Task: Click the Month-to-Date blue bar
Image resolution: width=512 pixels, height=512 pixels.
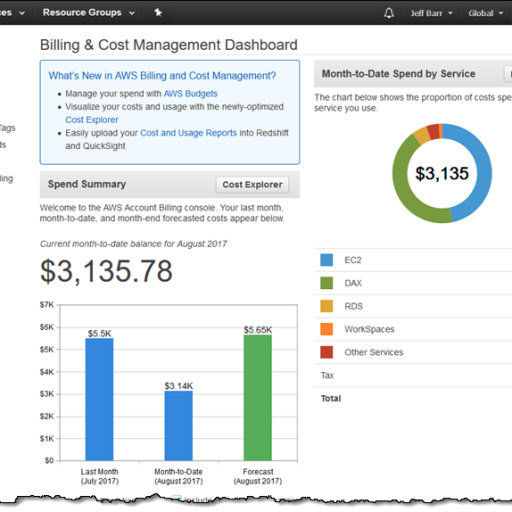Action: tap(179, 426)
